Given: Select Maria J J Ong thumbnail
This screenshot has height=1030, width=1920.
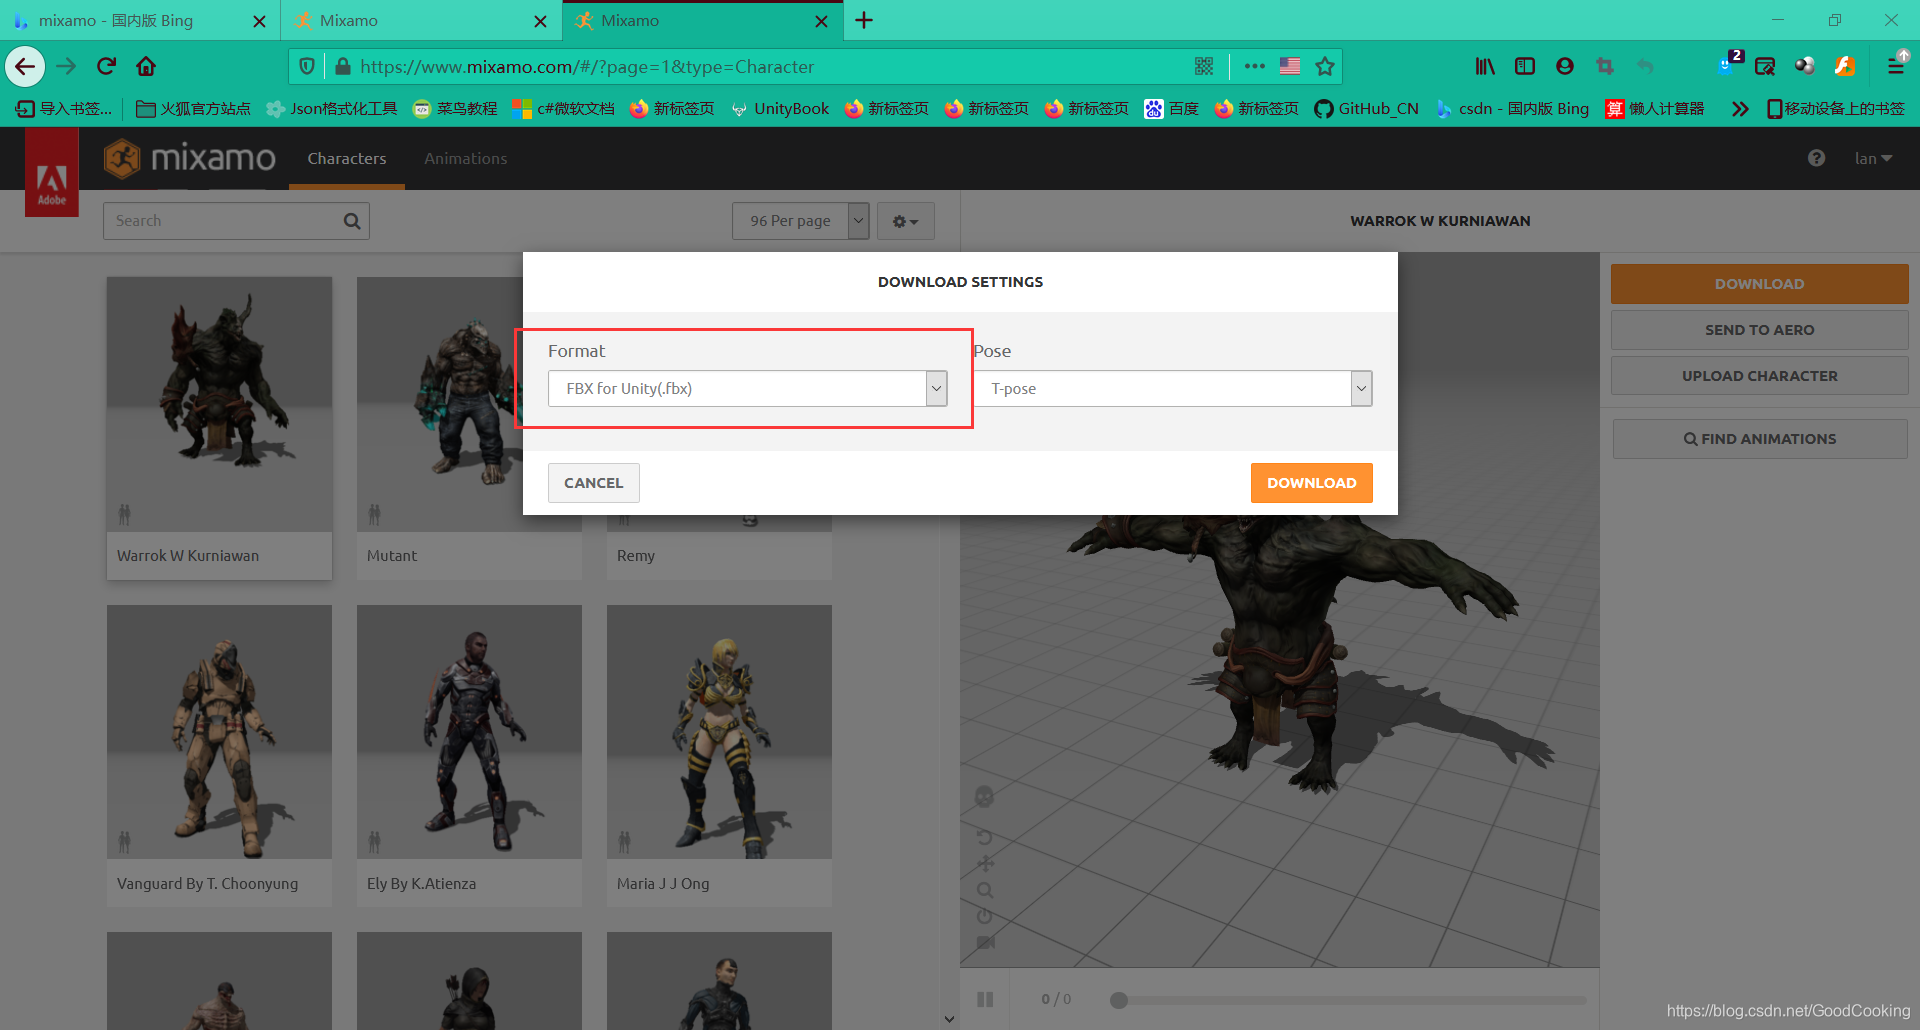Looking at the screenshot, I should (719, 732).
